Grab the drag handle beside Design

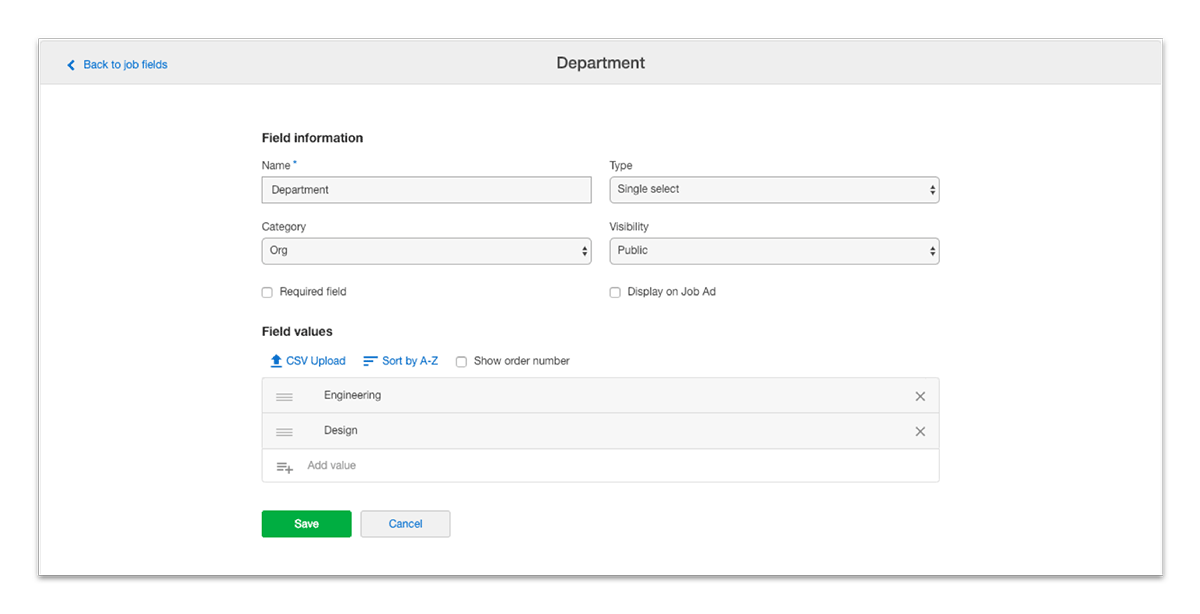coord(284,432)
